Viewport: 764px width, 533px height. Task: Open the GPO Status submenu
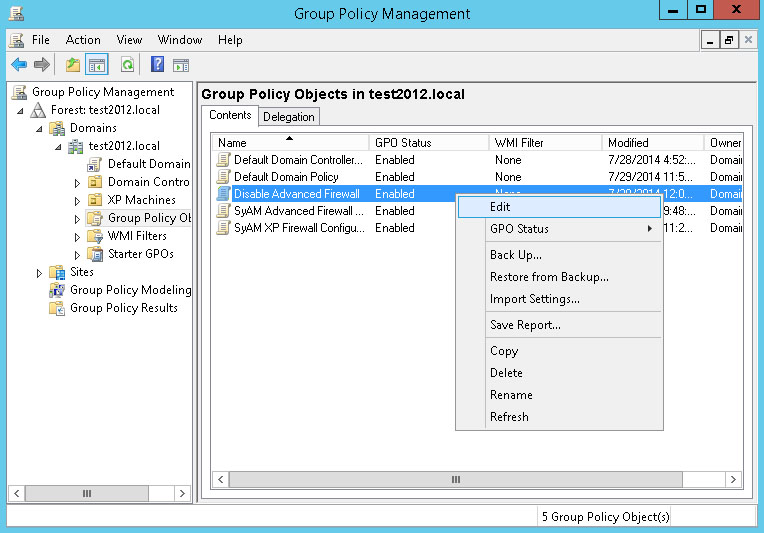(519, 229)
